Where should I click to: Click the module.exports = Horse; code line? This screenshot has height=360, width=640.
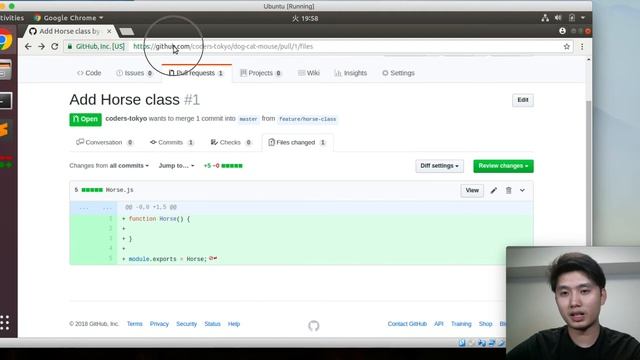[x=167, y=259]
